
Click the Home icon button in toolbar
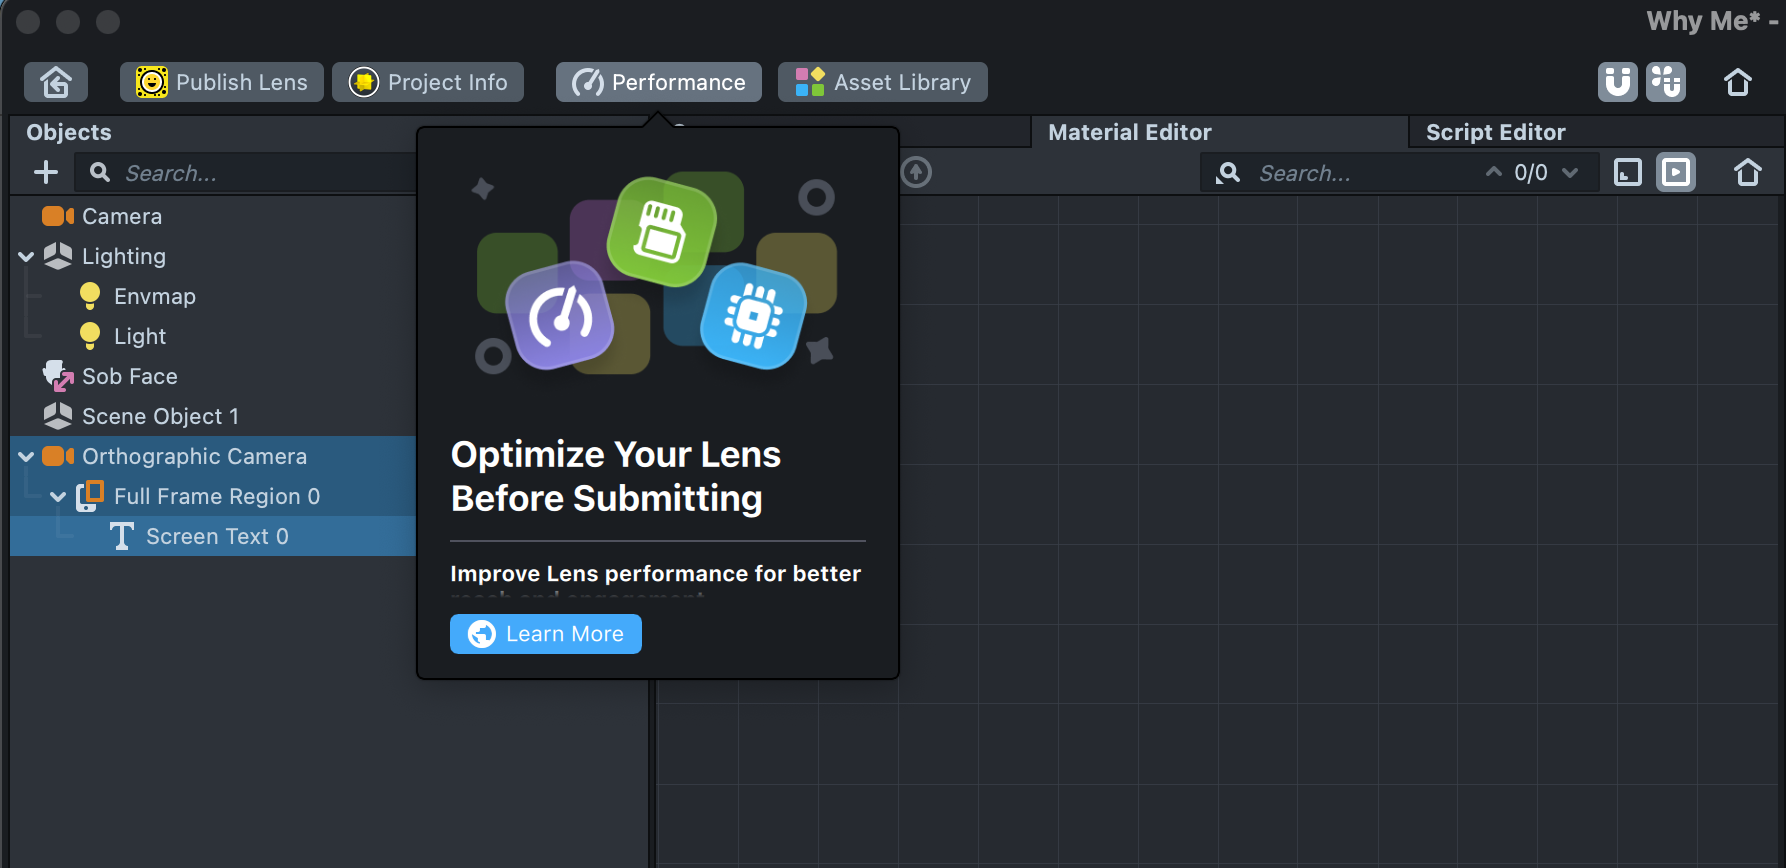coord(56,82)
